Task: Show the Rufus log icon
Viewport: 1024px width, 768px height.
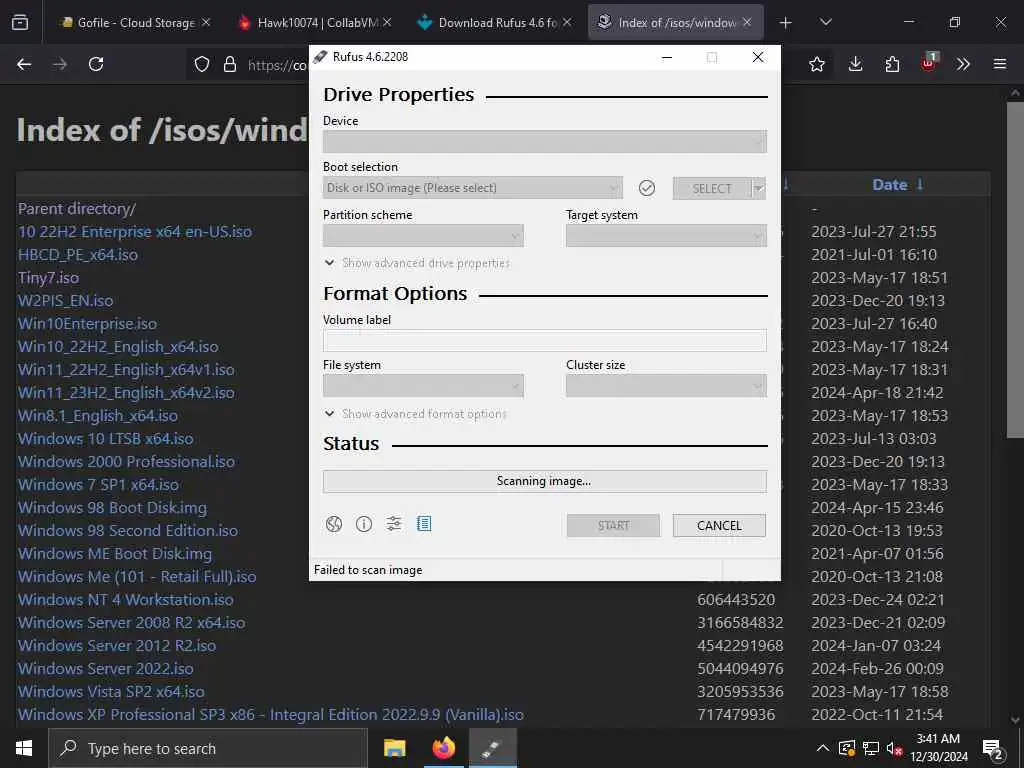Action: coord(424,524)
